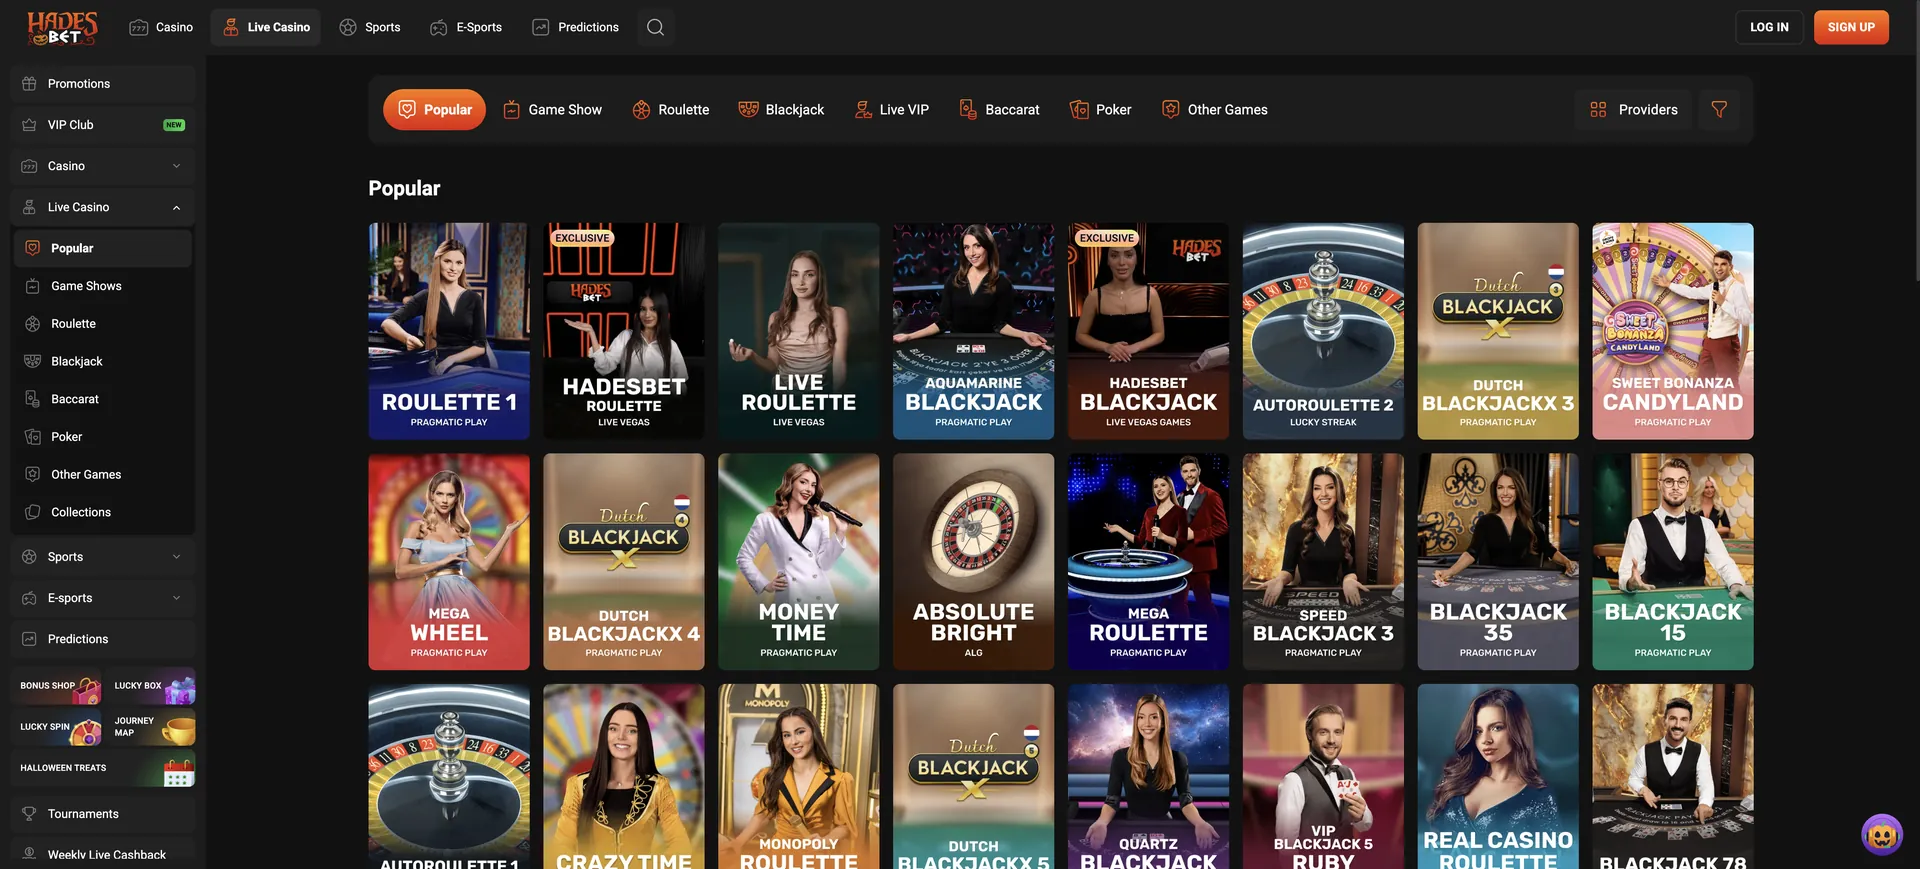The image size is (1920, 869).
Task: Click the HadesBet logo
Action: click(x=62, y=28)
